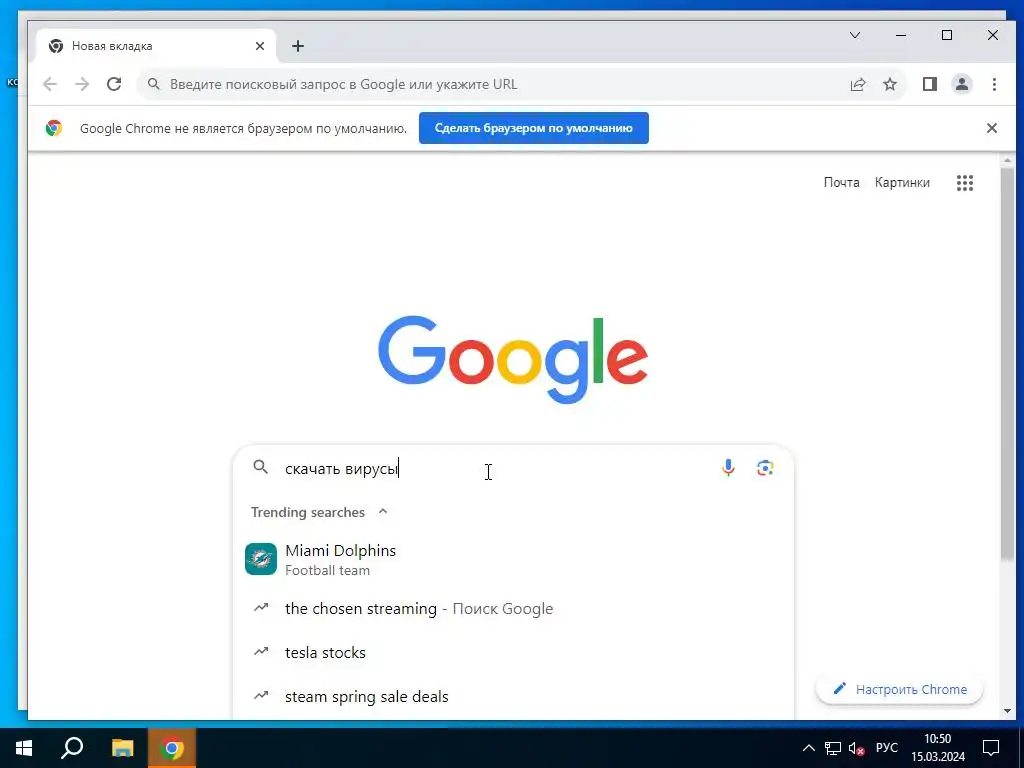The width and height of the screenshot is (1024, 768).
Task: Select steam spring sale deals suggestion
Action: tap(513, 696)
